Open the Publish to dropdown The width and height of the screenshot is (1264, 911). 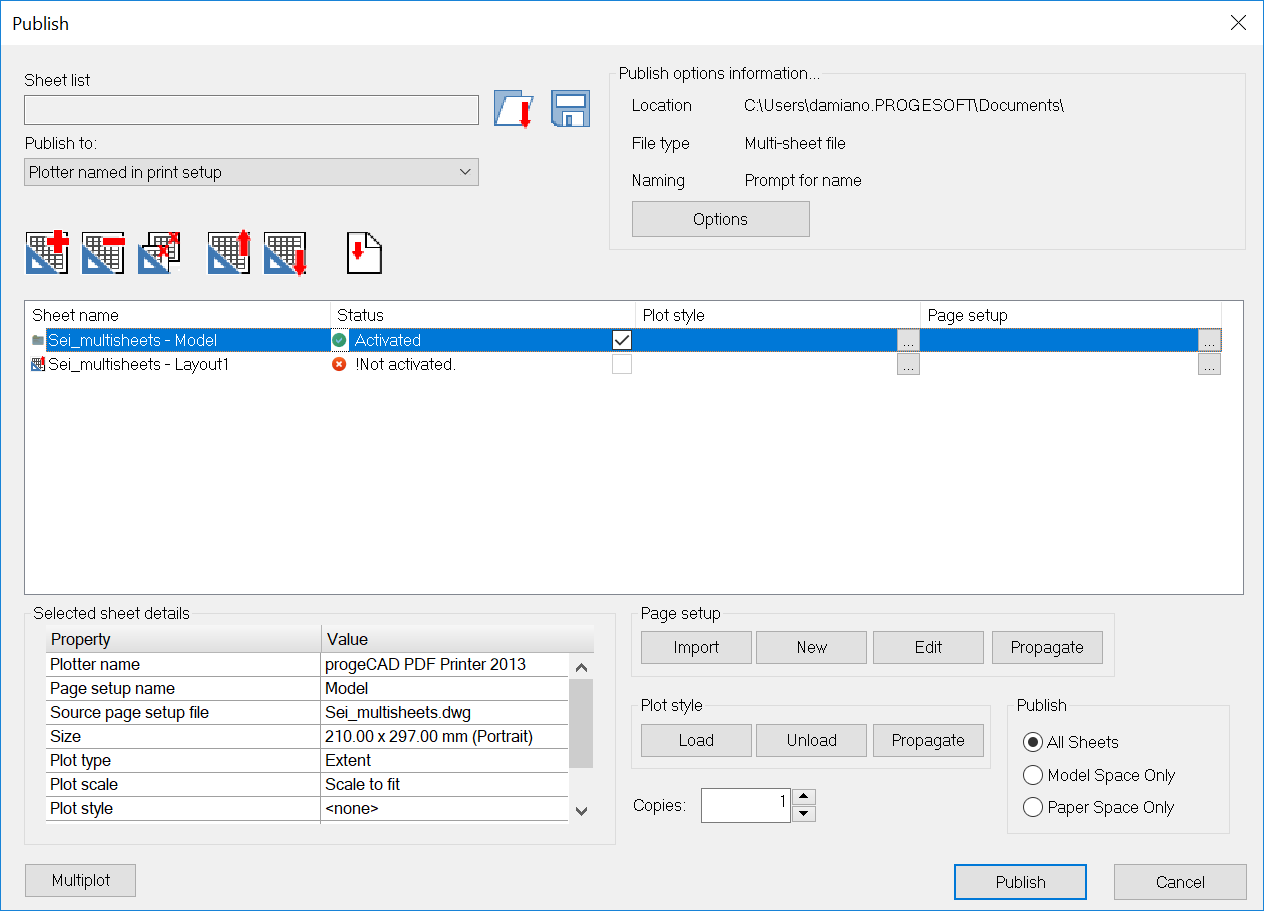pyautogui.click(x=251, y=172)
